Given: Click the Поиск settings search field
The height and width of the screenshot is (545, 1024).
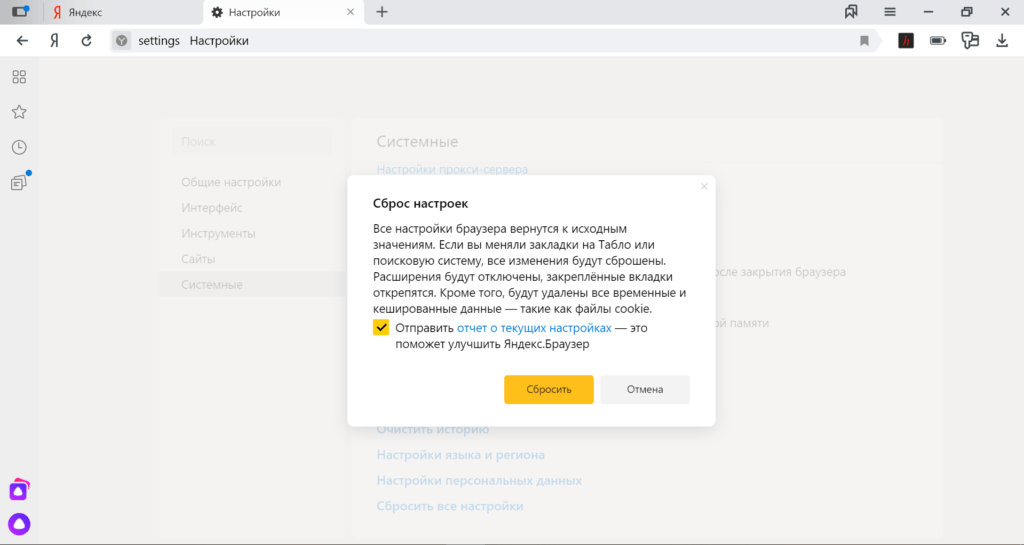Looking at the screenshot, I should click(252, 142).
